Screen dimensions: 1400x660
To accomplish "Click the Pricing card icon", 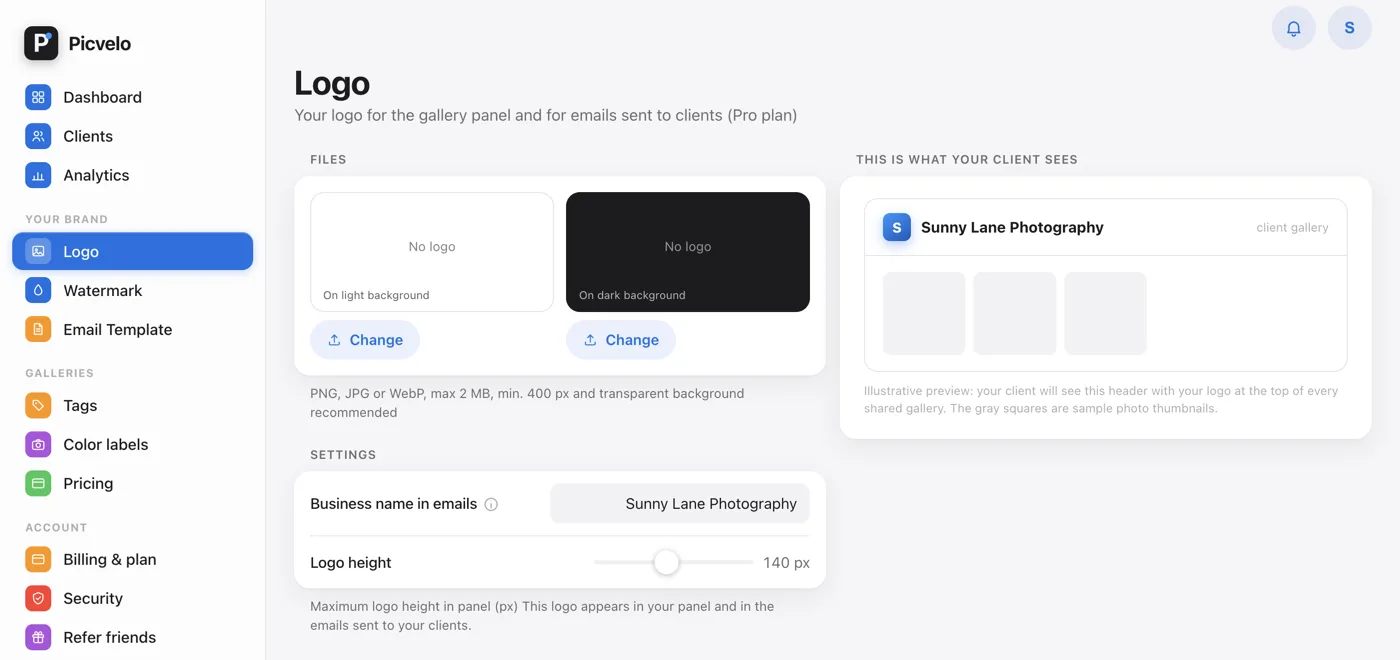I will tap(38, 483).
